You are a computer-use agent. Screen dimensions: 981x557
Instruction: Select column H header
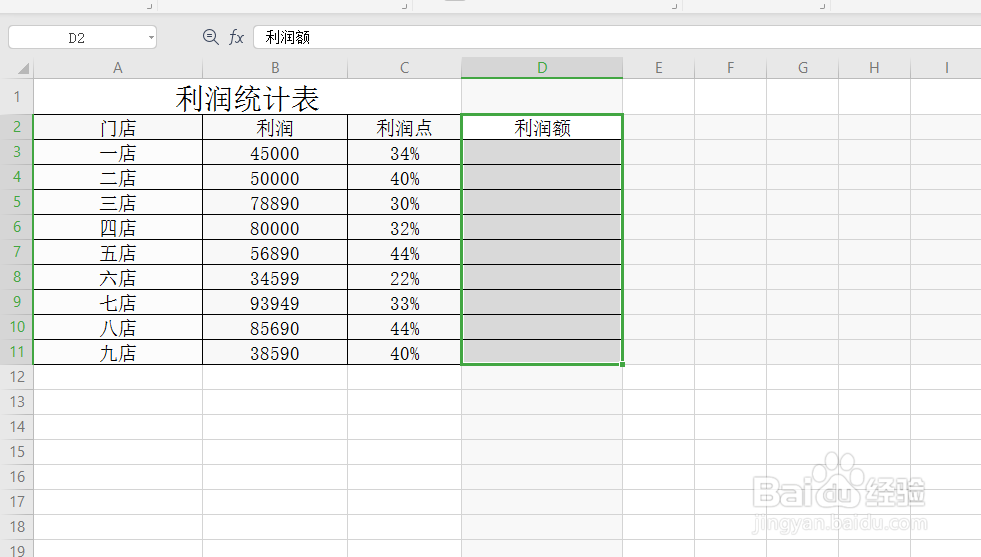tap(874, 68)
